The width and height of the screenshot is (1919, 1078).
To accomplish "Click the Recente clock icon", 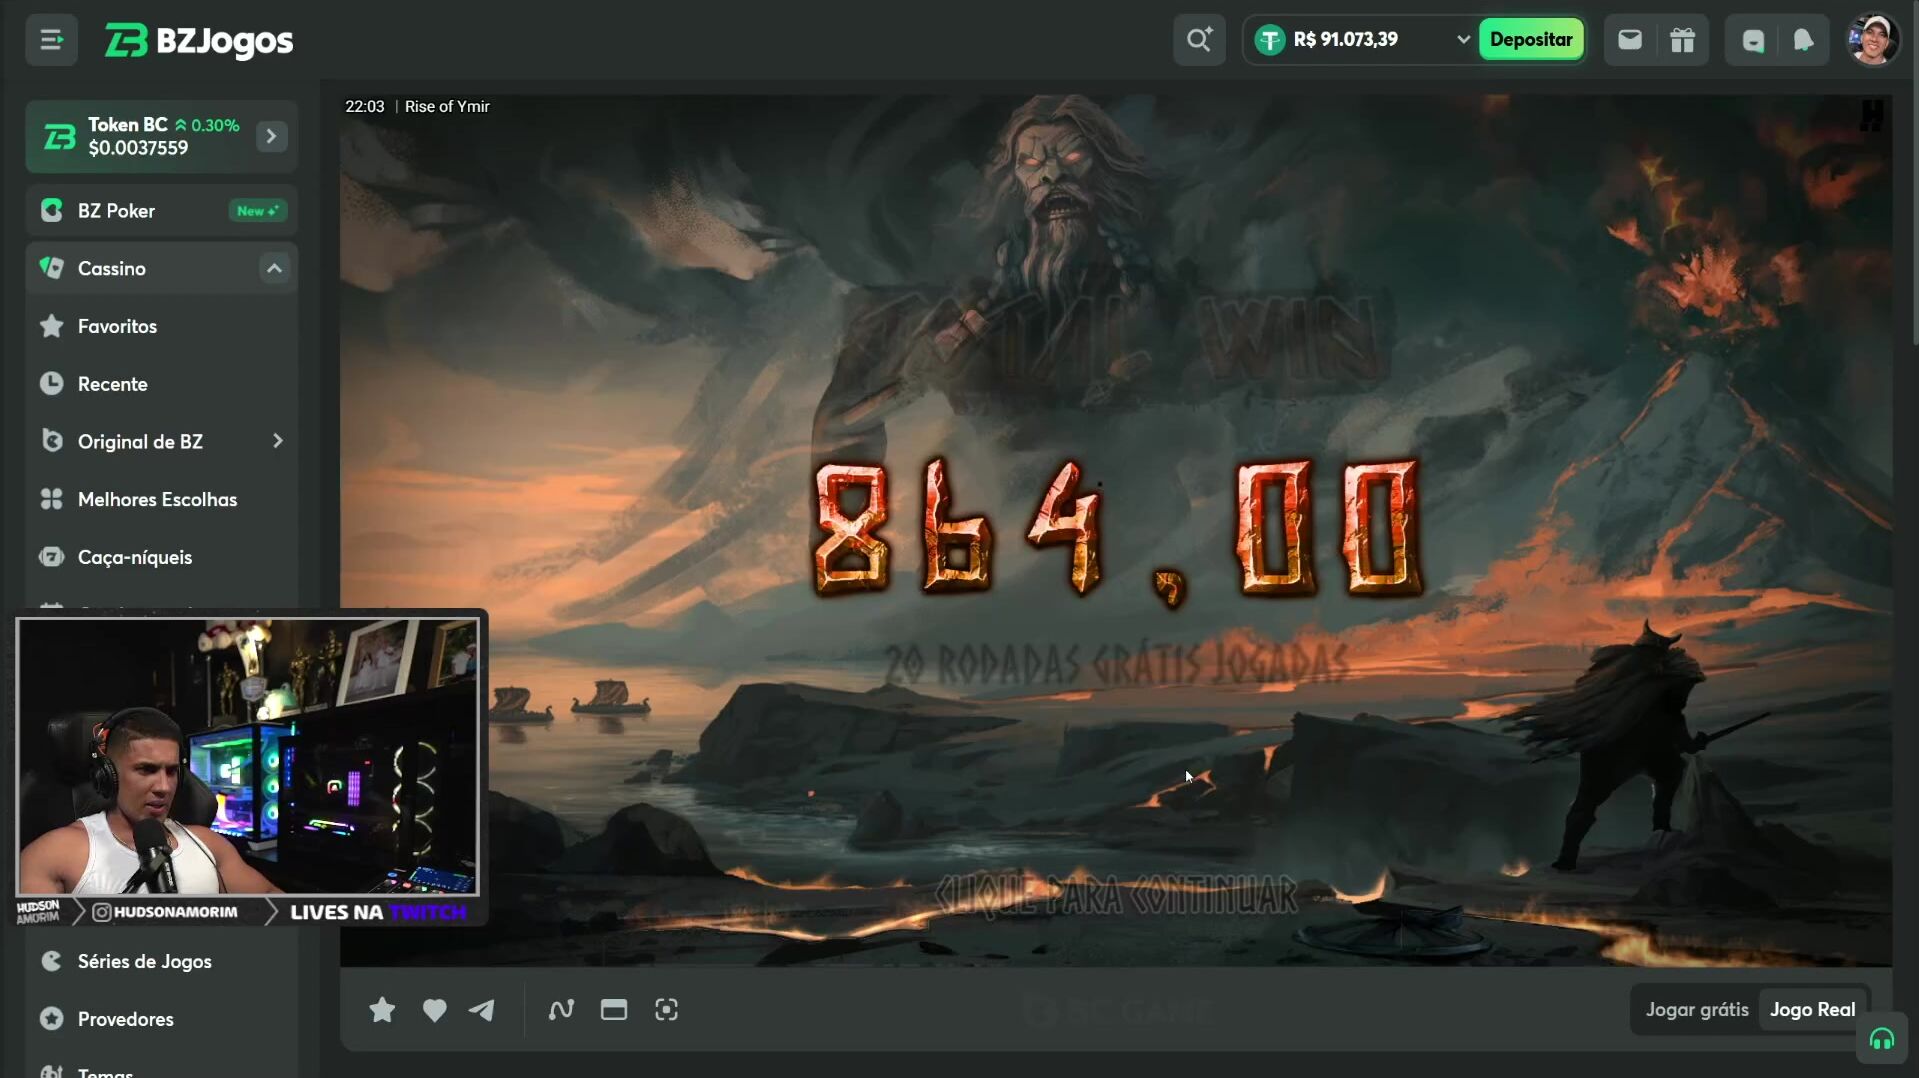I will pyautogui.click(x=51, y=384).
